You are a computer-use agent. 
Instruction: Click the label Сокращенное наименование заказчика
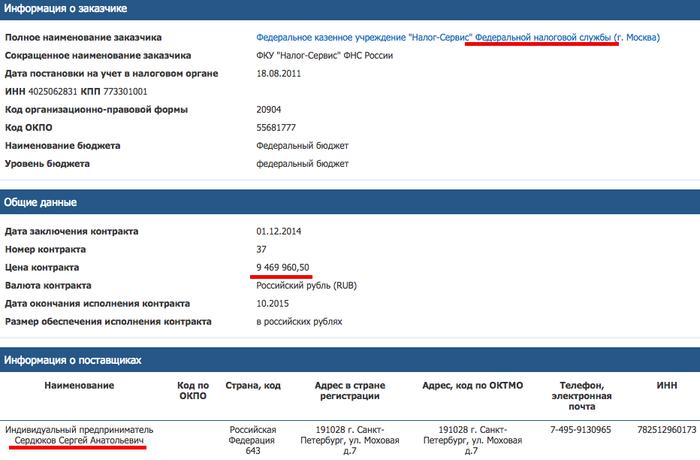[x=98, y=56]
